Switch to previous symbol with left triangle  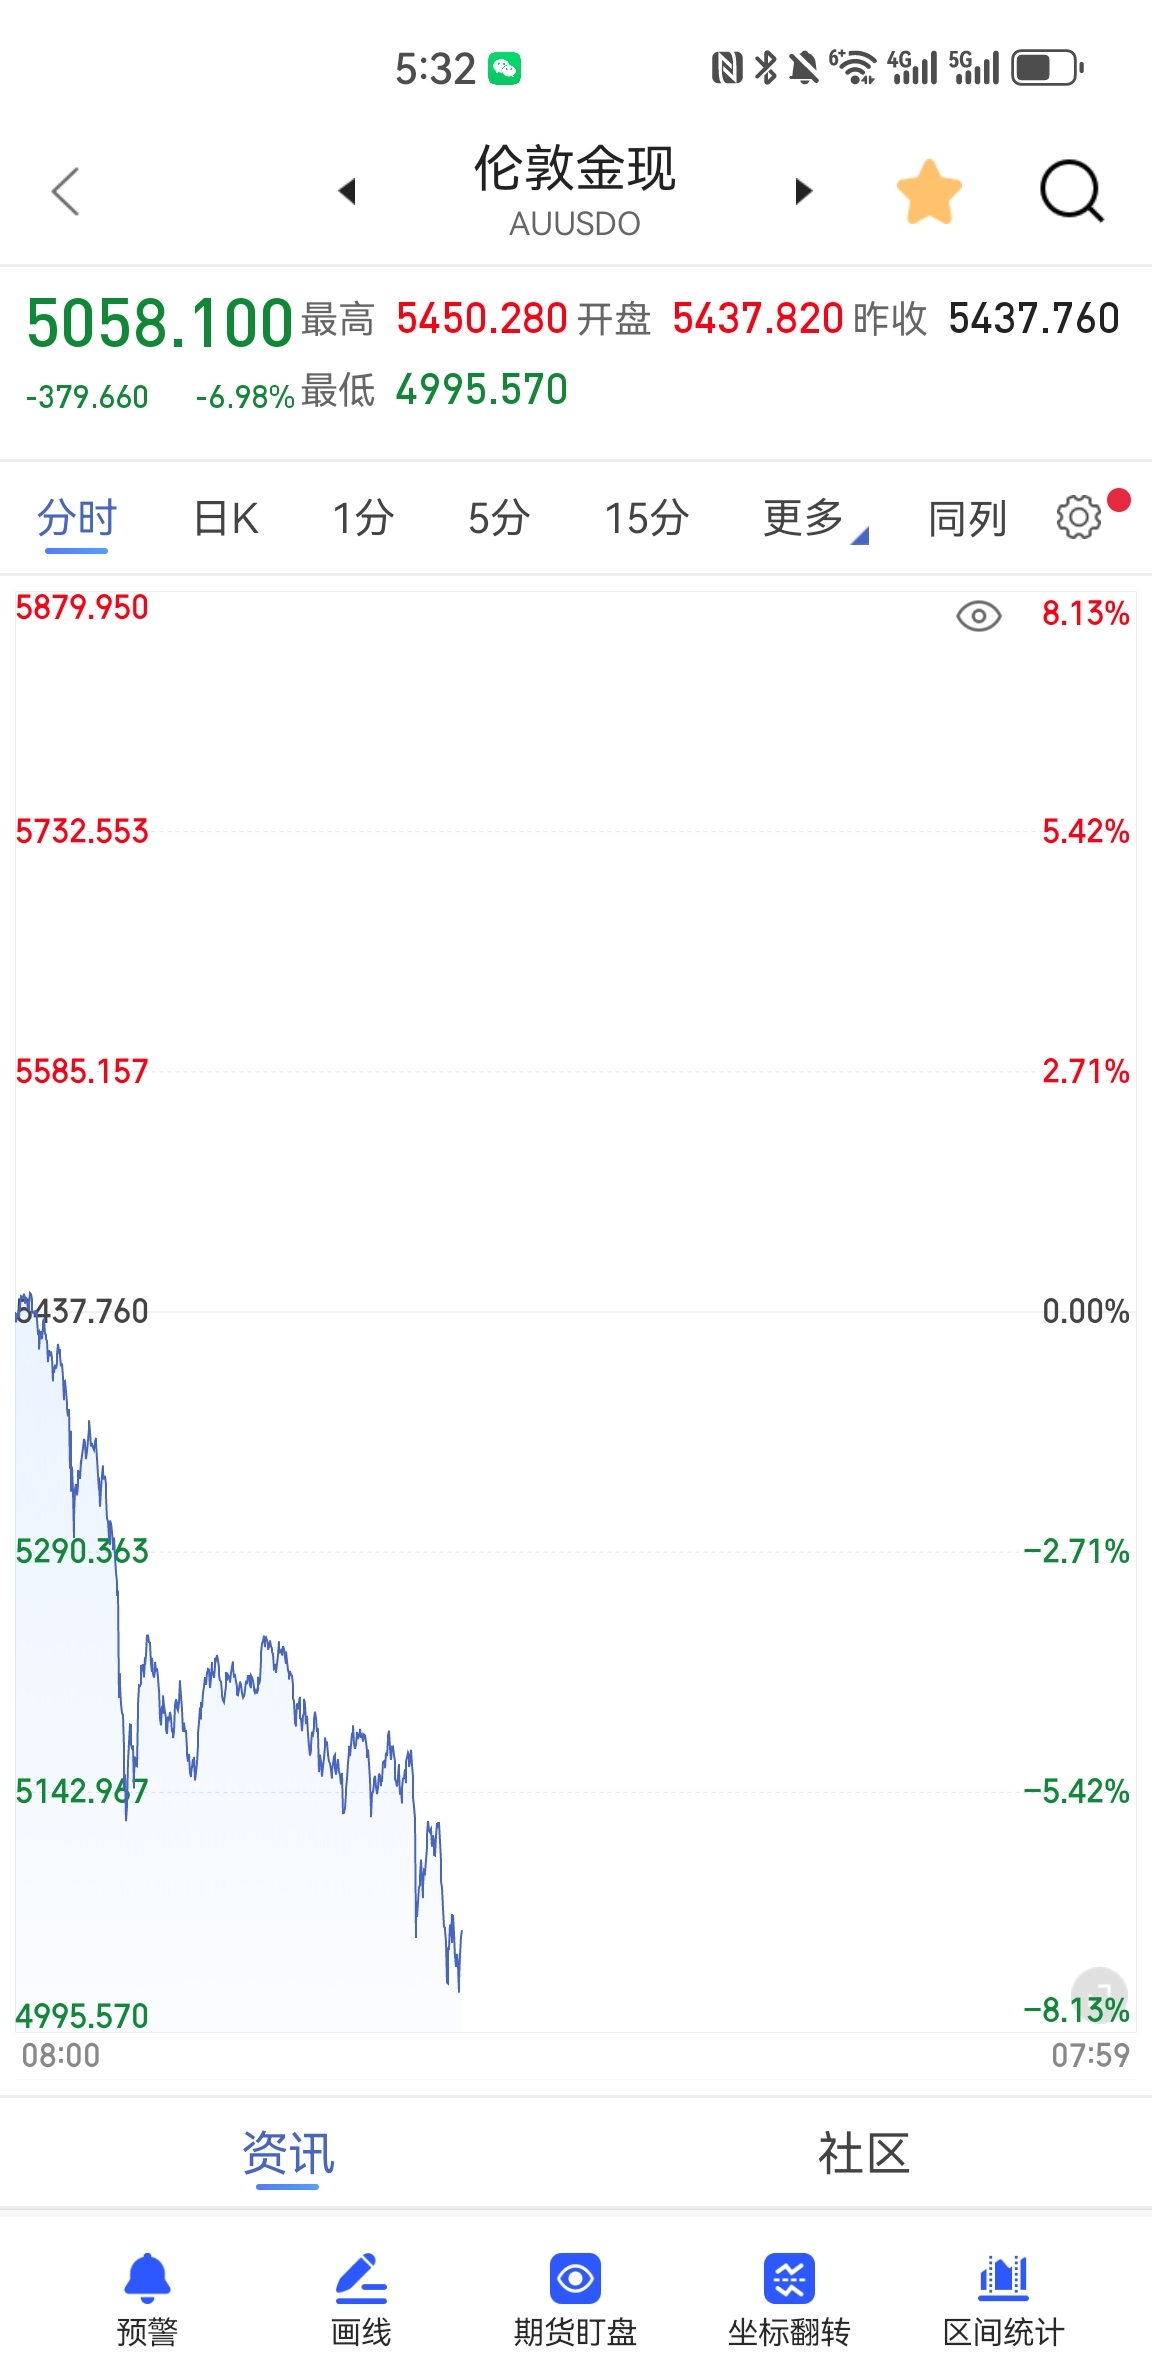coord(347,191)
